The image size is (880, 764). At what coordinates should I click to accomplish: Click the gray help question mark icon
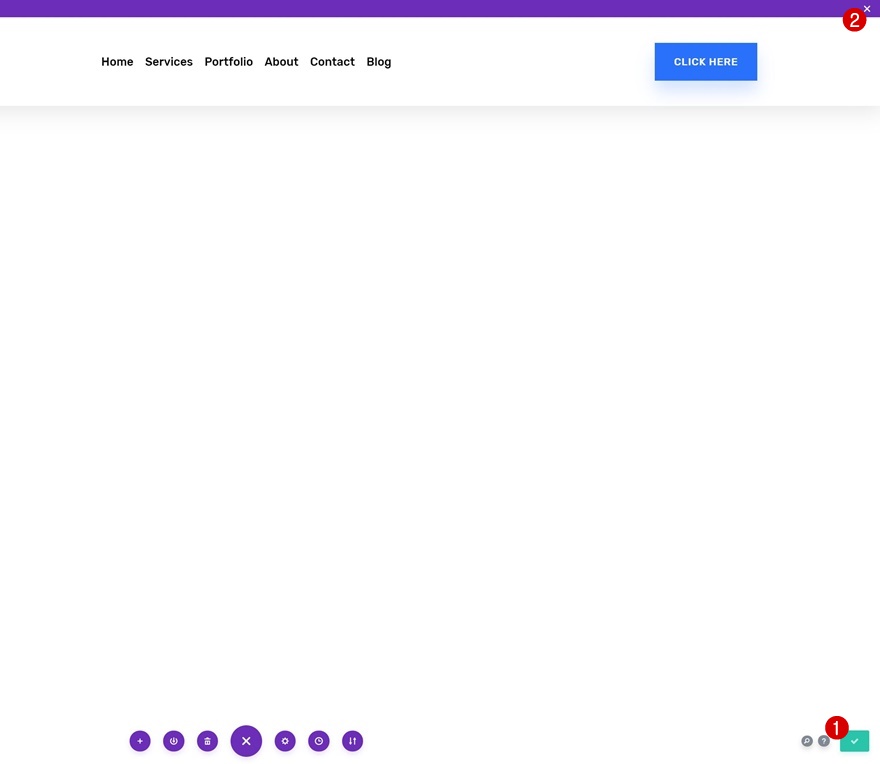(823, 741)
